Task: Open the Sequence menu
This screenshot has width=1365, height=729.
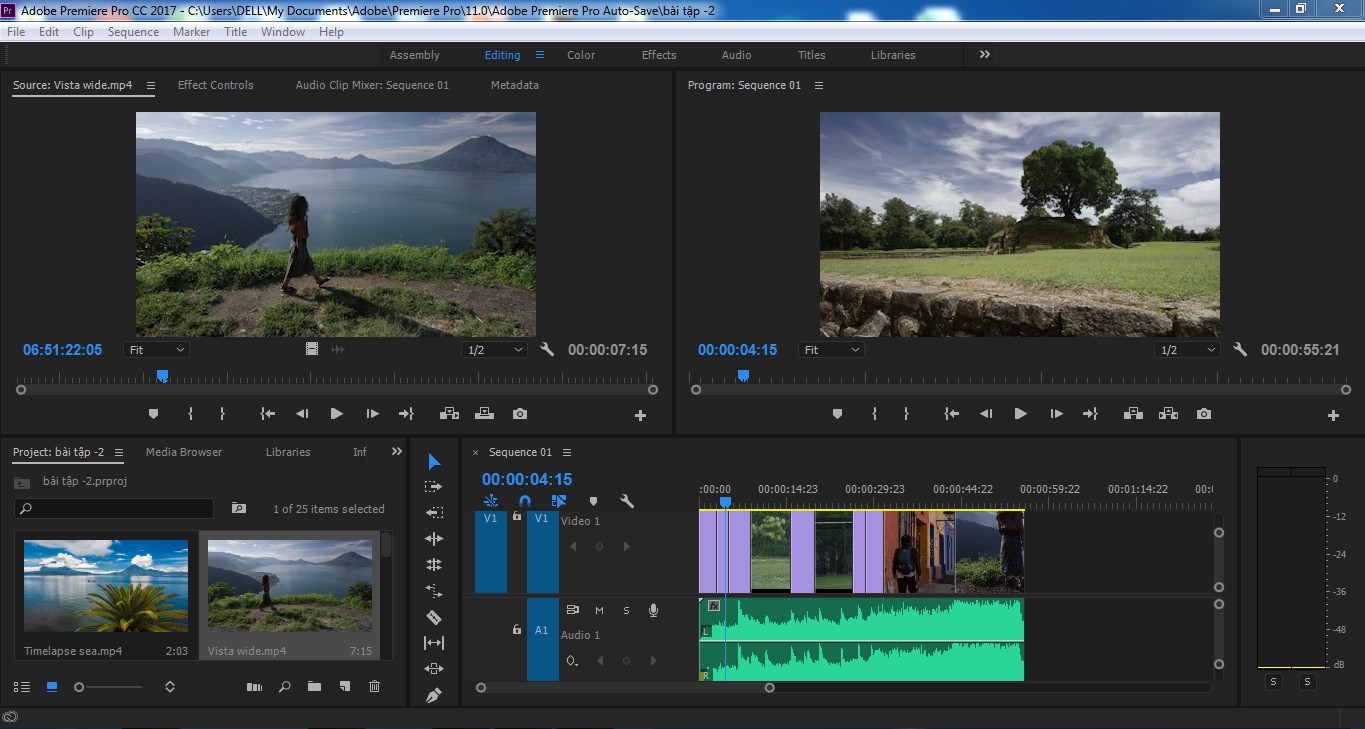Action: pos(133,32)
